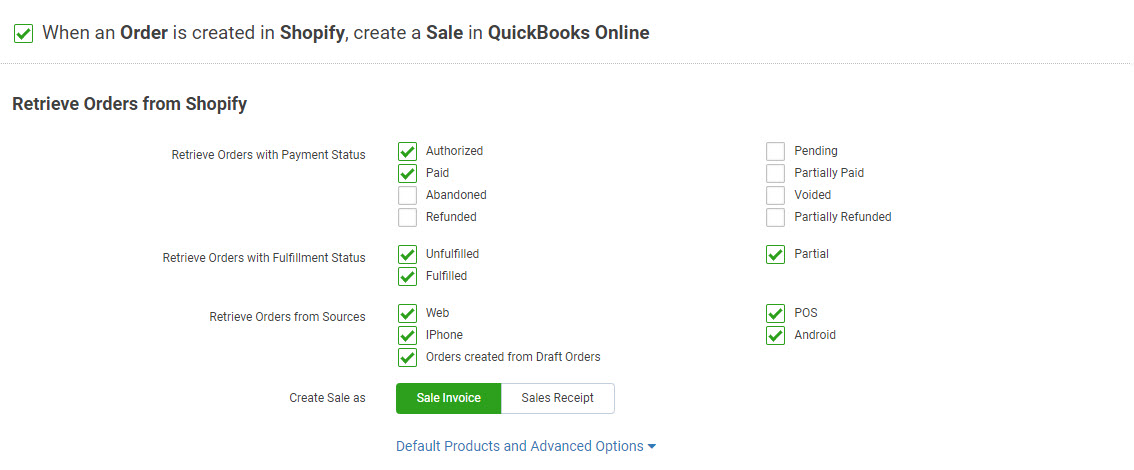
Task: Uncheck the Authorized payment status
Action: (407, 151)
